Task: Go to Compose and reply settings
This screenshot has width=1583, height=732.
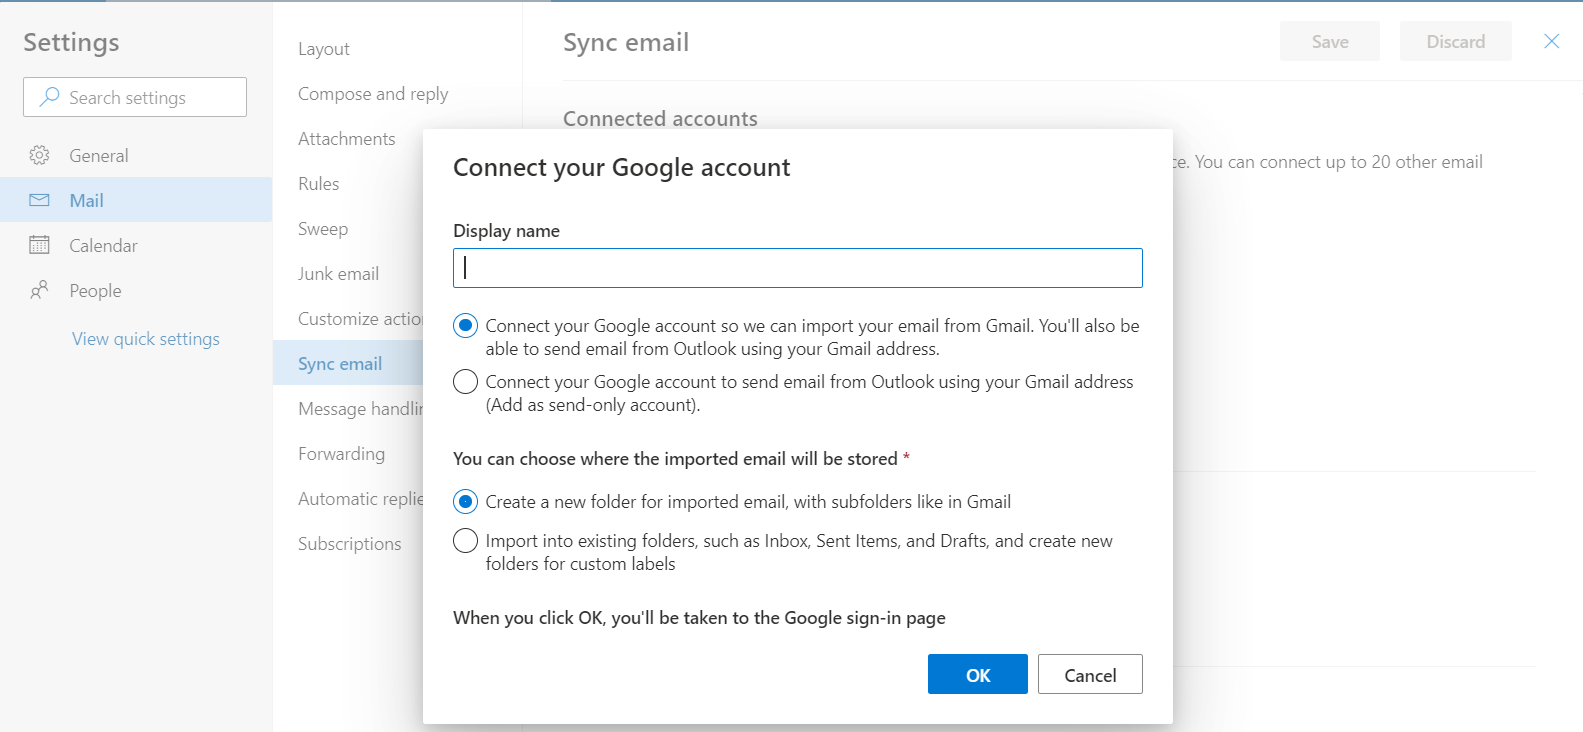Action: 373,94
